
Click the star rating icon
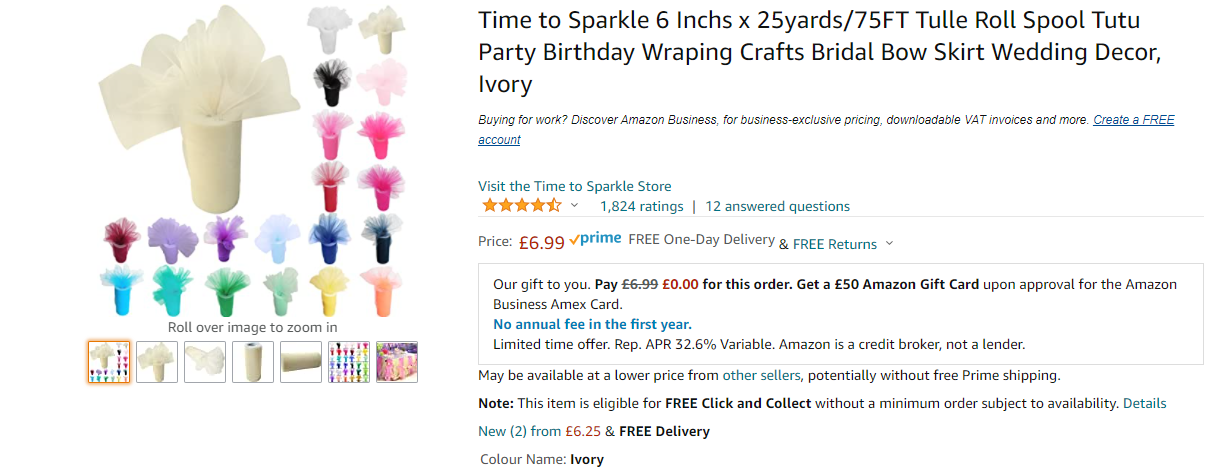(x=521, y=206)
